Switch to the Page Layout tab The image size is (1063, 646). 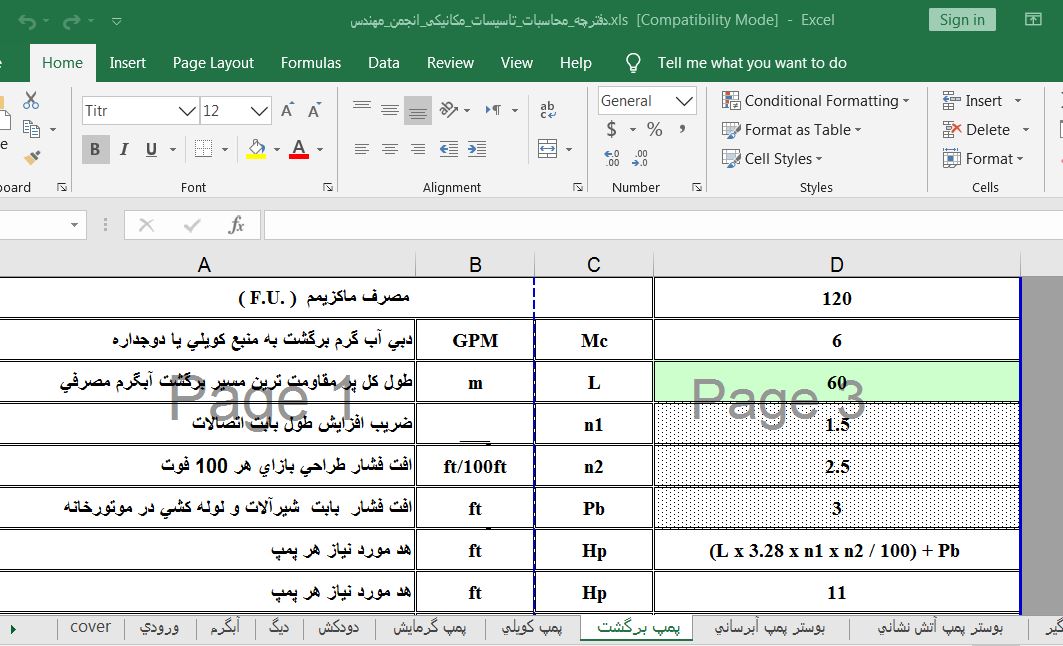tap(212, 63)
